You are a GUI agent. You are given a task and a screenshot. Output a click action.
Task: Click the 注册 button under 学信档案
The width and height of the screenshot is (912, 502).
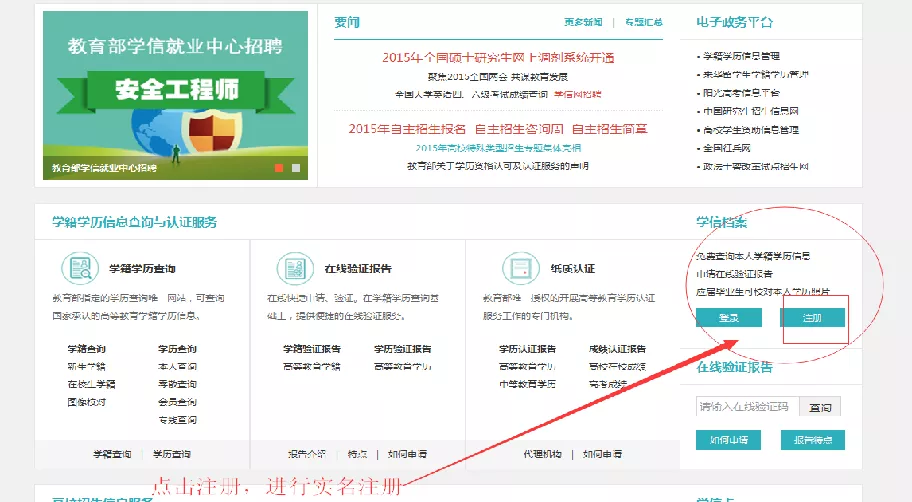(813, 318)
